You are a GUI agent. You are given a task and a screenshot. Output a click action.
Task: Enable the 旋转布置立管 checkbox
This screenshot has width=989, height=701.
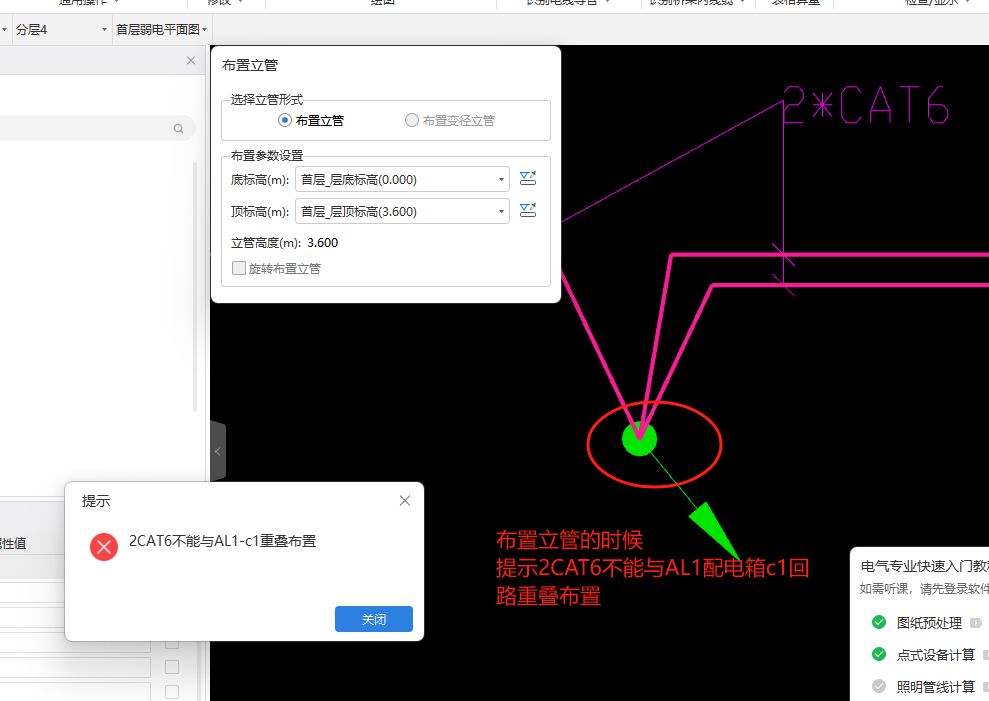(238, 268)
